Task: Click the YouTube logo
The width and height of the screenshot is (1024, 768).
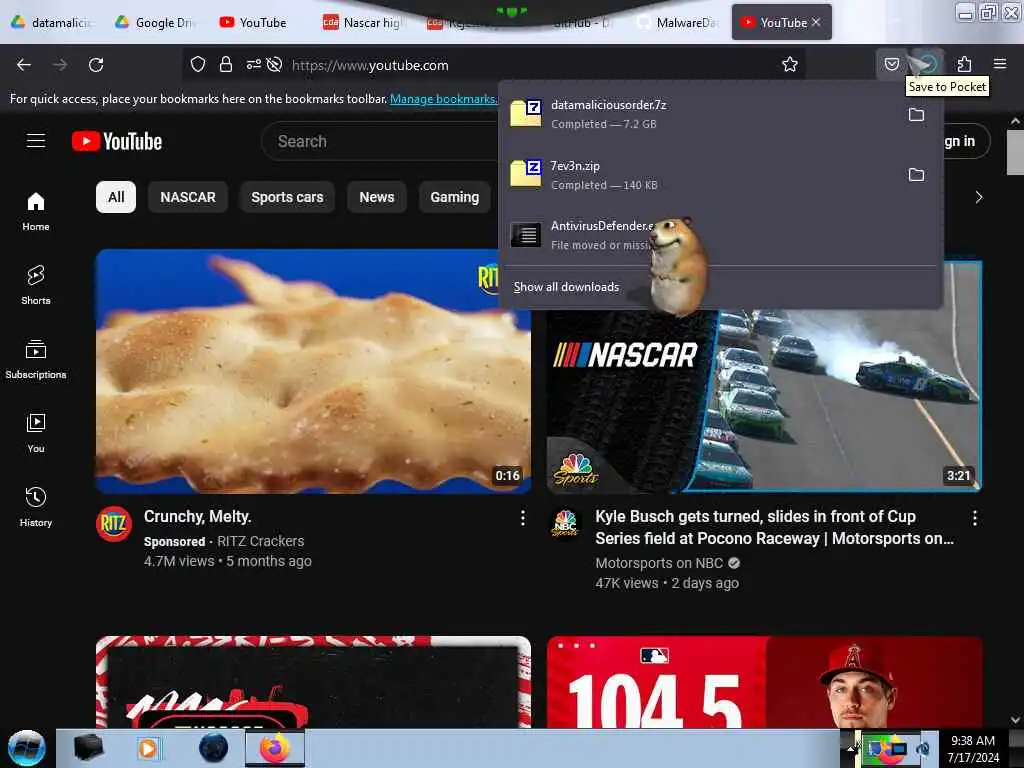Action: (117, 141)
